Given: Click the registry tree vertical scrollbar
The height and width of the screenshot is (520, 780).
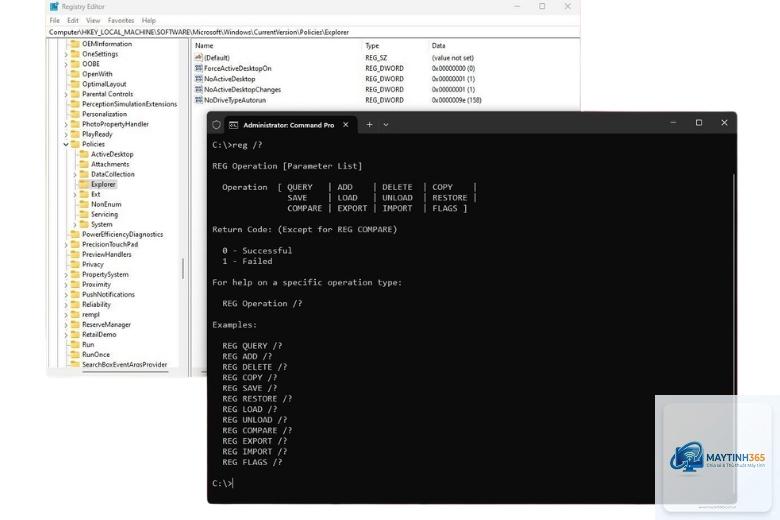Looking at the screenshot, I should (x=183, y=269).
